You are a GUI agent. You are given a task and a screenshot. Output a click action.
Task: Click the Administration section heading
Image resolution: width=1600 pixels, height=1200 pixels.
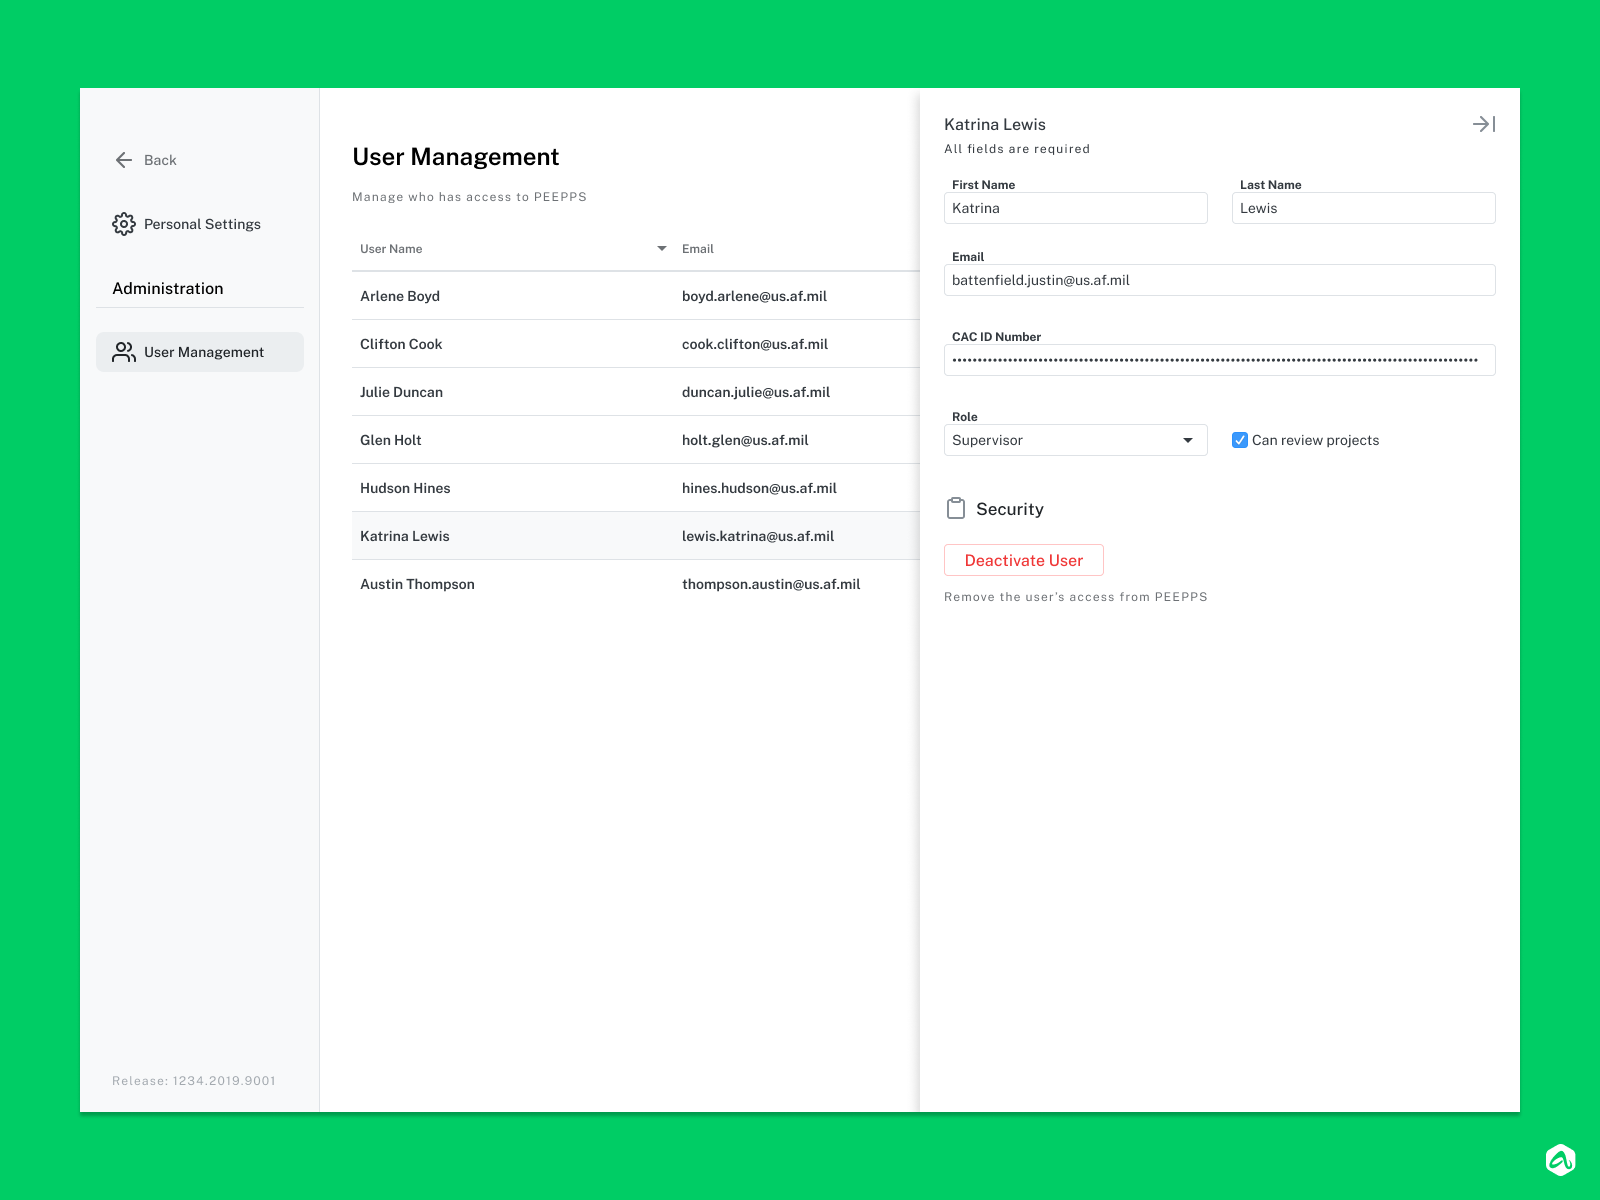point(168,288)
